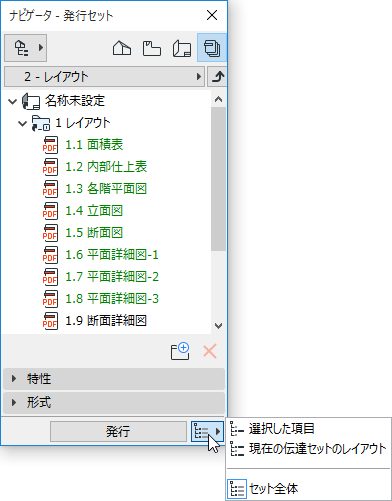Select tree item '1.7 平面詳細図-2'
The image size is (392, 501).
click(112, 277)
